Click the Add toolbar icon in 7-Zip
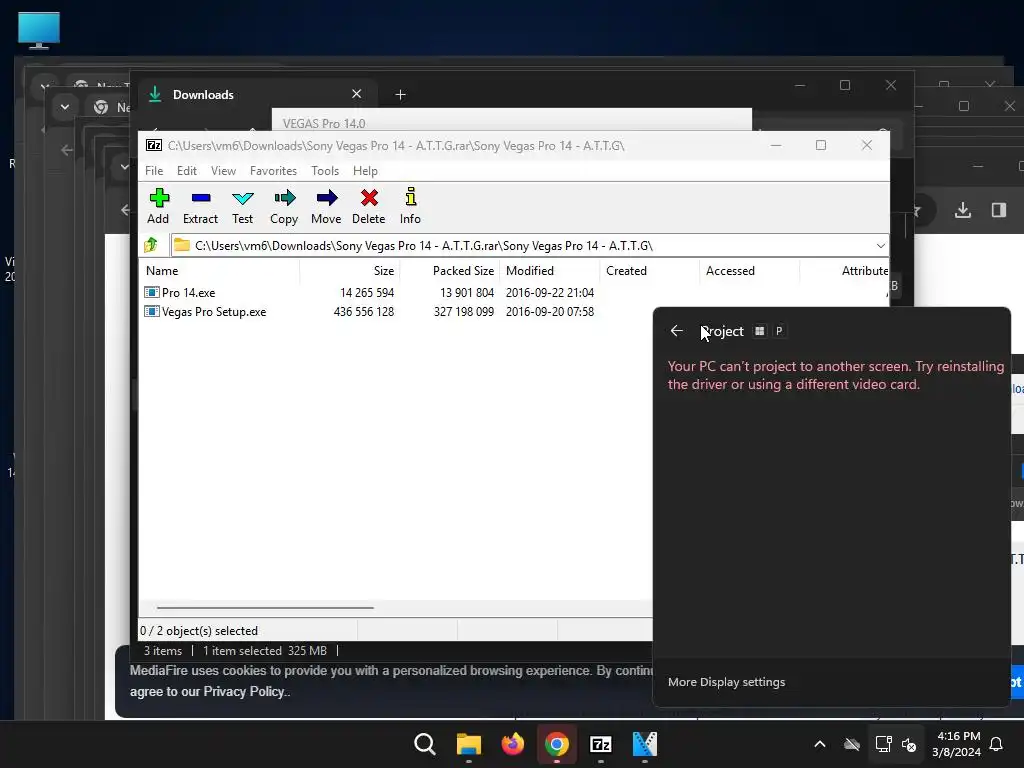Screen dimensions: 1024x768 click(159, 206)
